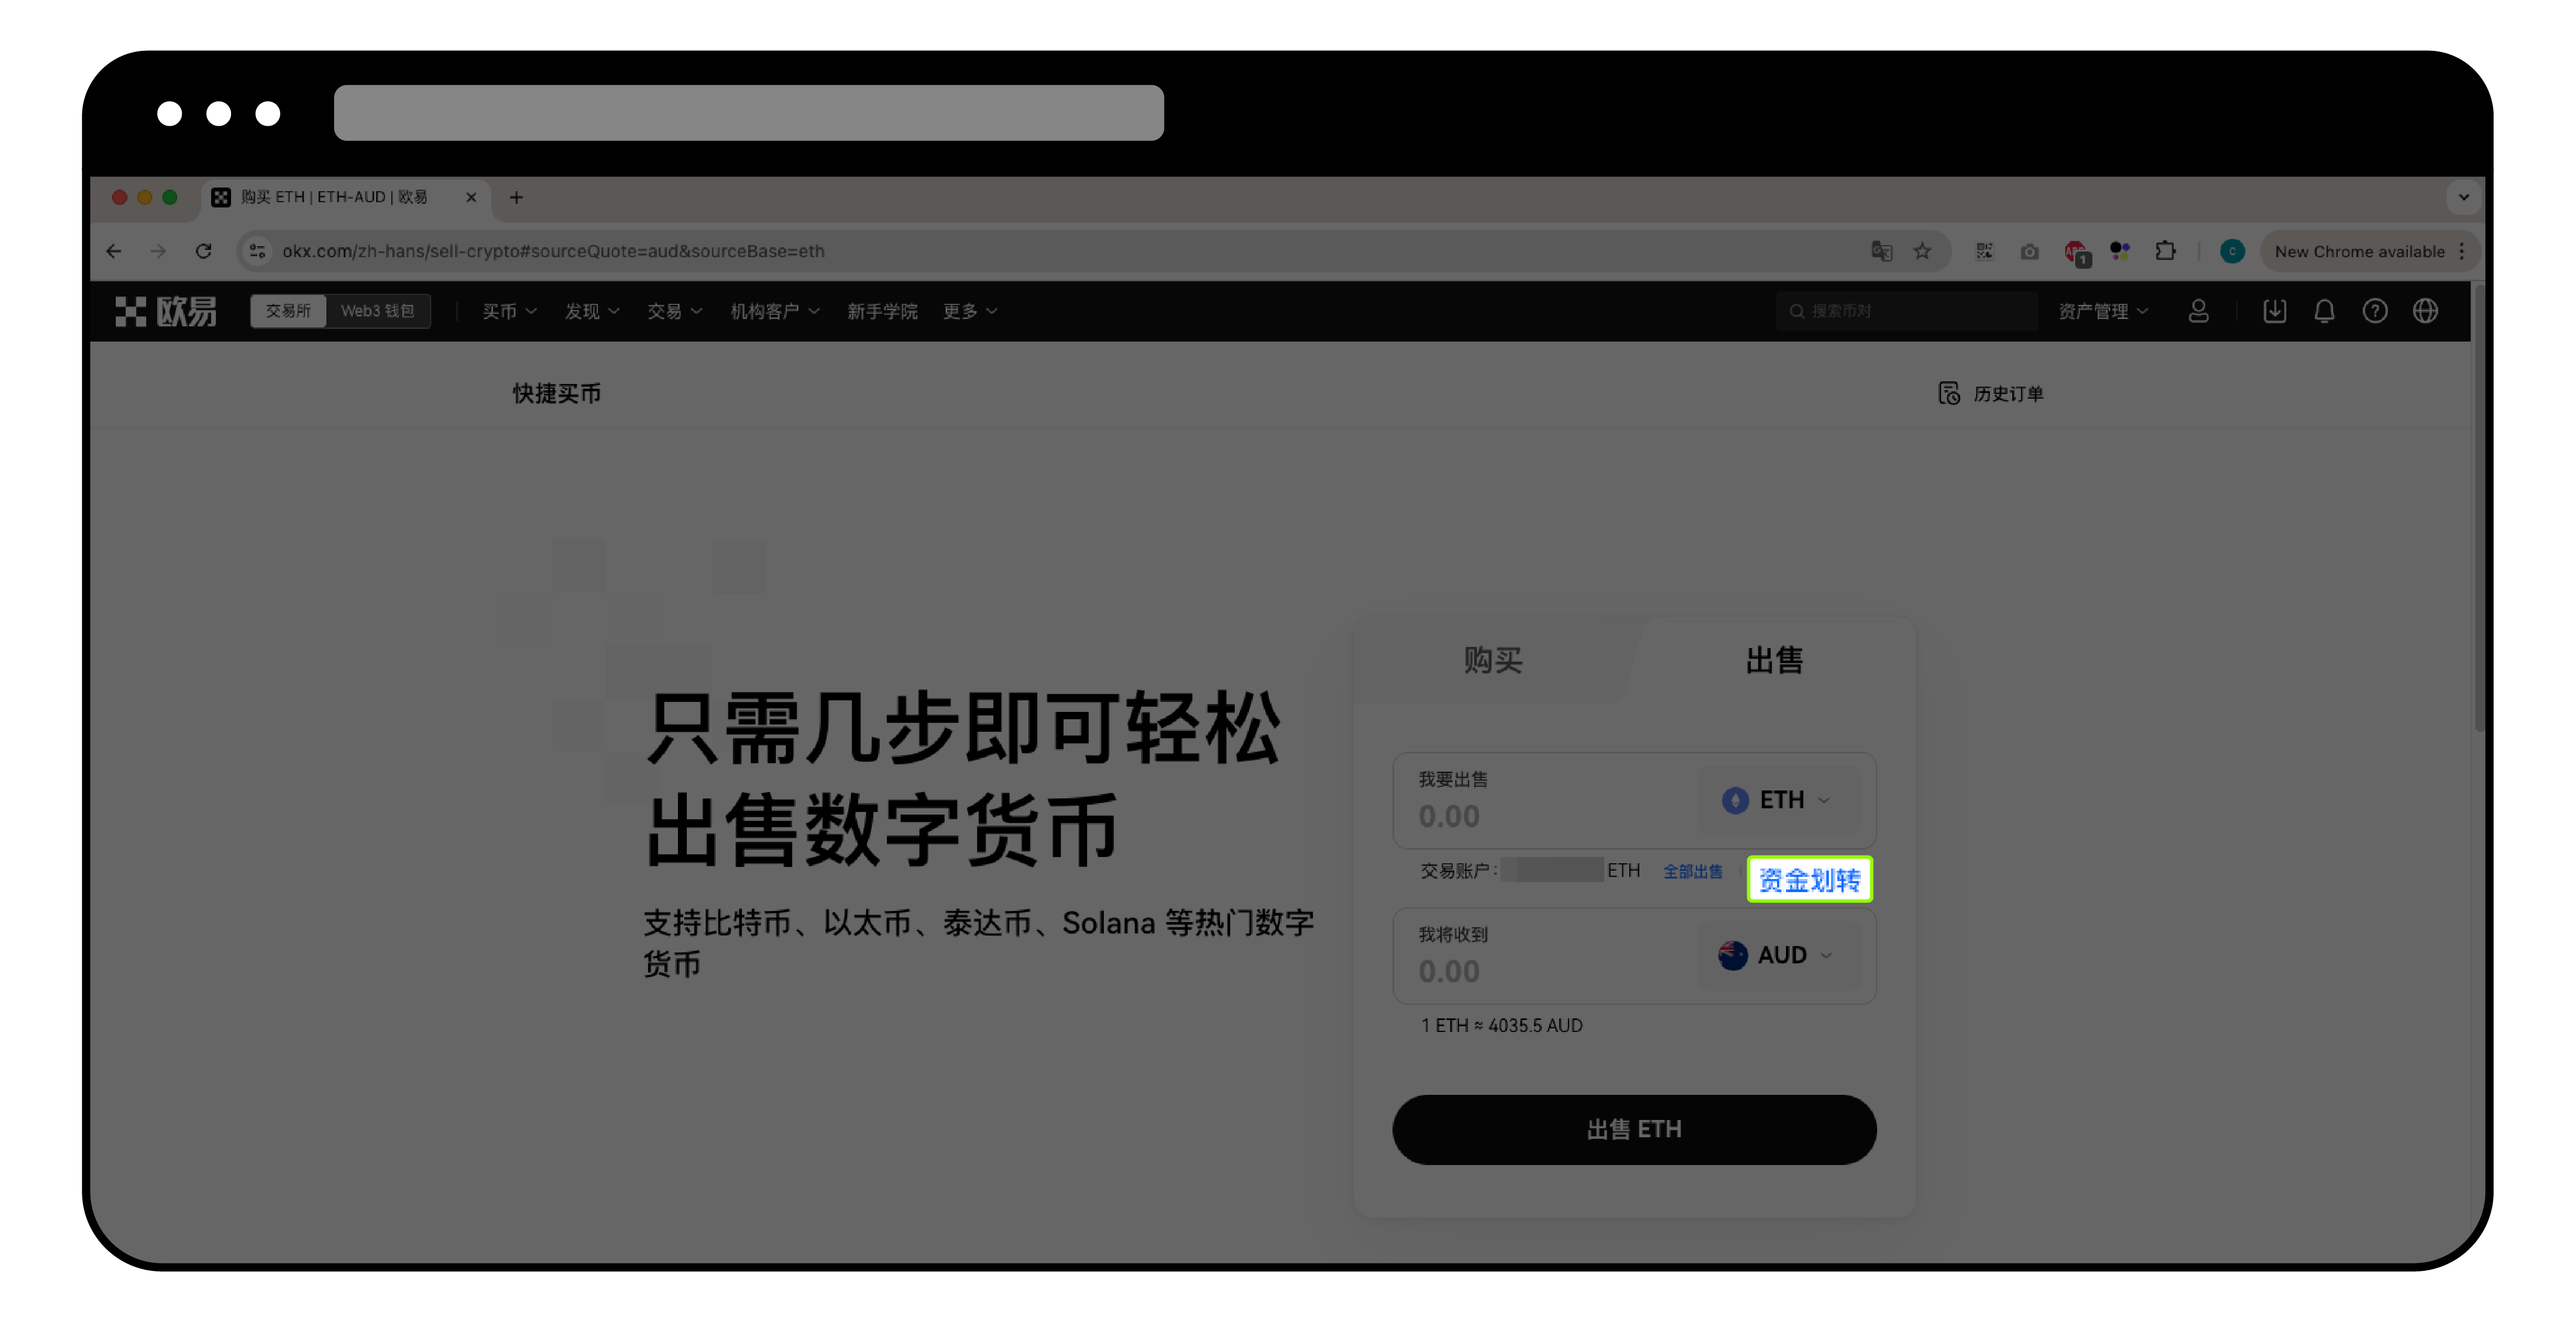
Task: Expand the 交易 menu
Action: pyautogui.click(x=675, y=312)
